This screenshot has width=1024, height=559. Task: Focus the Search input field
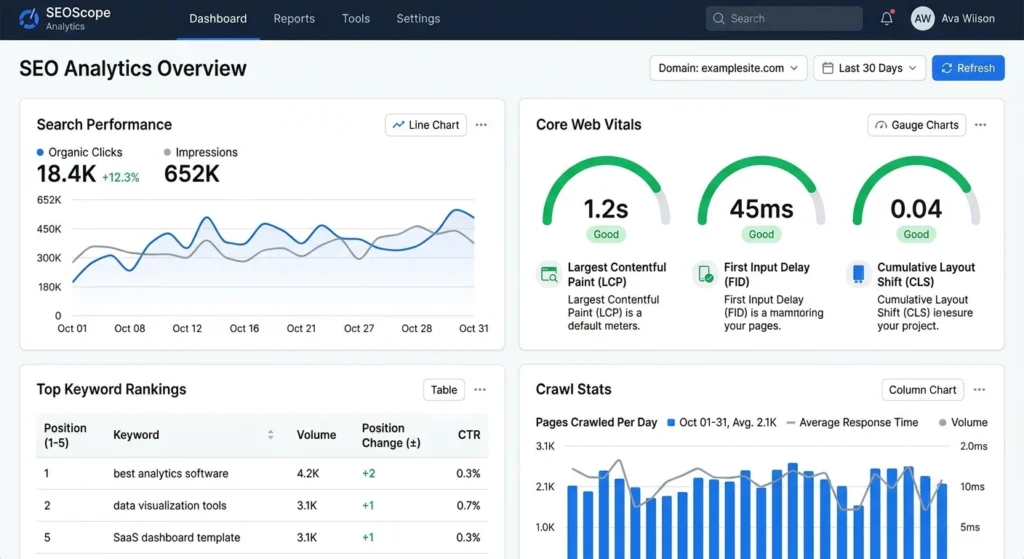pos(784,18)
